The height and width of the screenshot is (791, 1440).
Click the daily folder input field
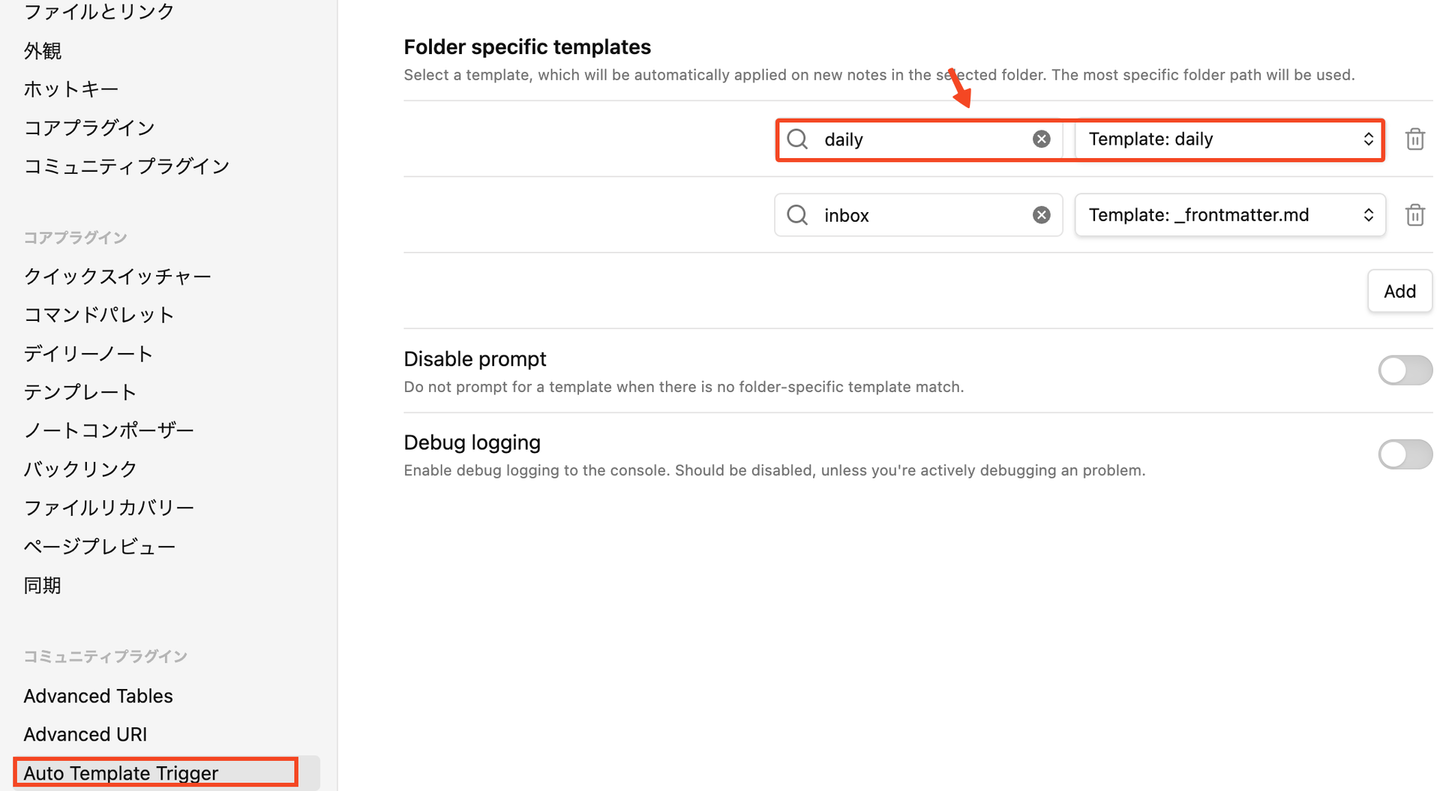click(x=920, y=139)
